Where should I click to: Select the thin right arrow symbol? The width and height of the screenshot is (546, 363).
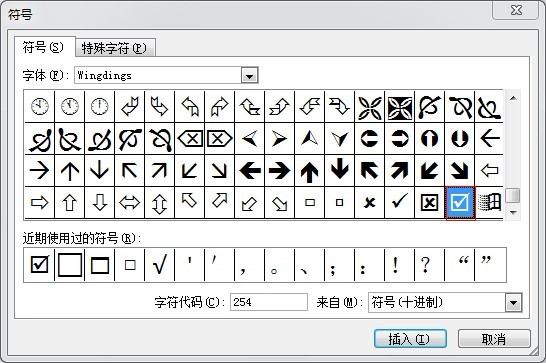point(39,170)
